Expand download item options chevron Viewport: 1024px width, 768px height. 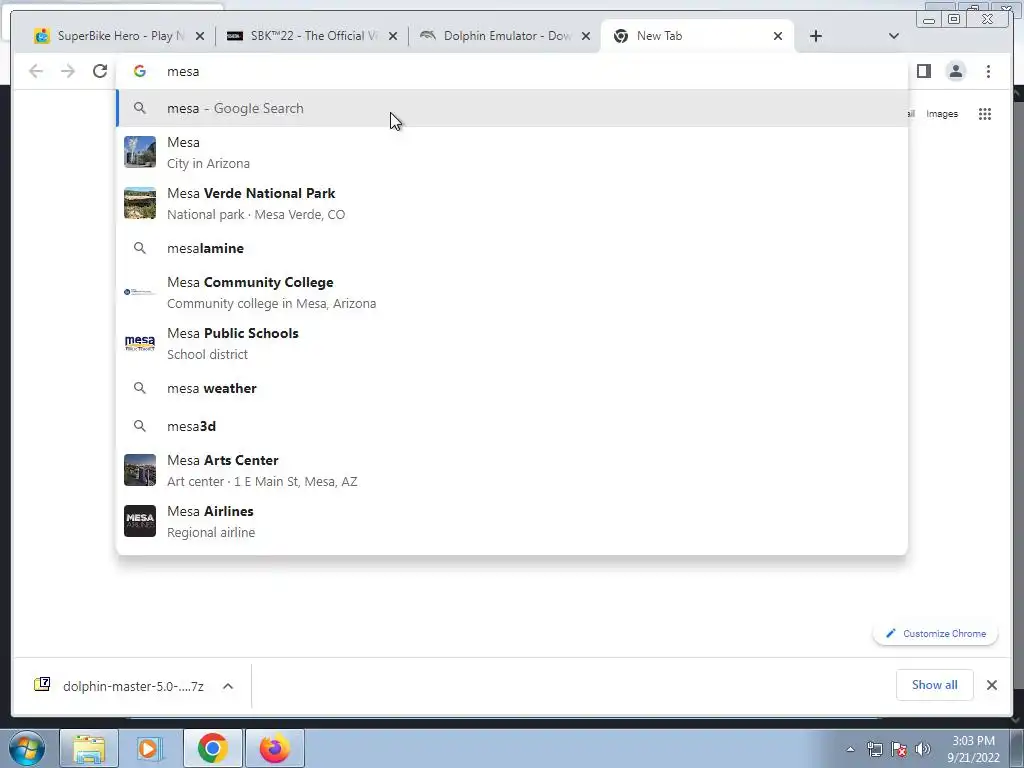coord(228,686)
